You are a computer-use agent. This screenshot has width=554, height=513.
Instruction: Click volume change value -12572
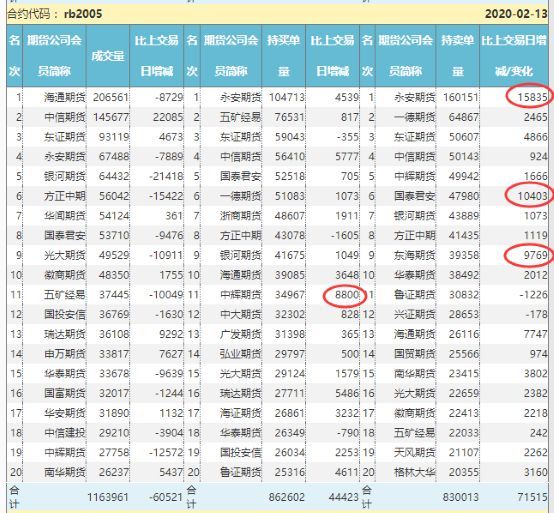[x=166, y=452]
